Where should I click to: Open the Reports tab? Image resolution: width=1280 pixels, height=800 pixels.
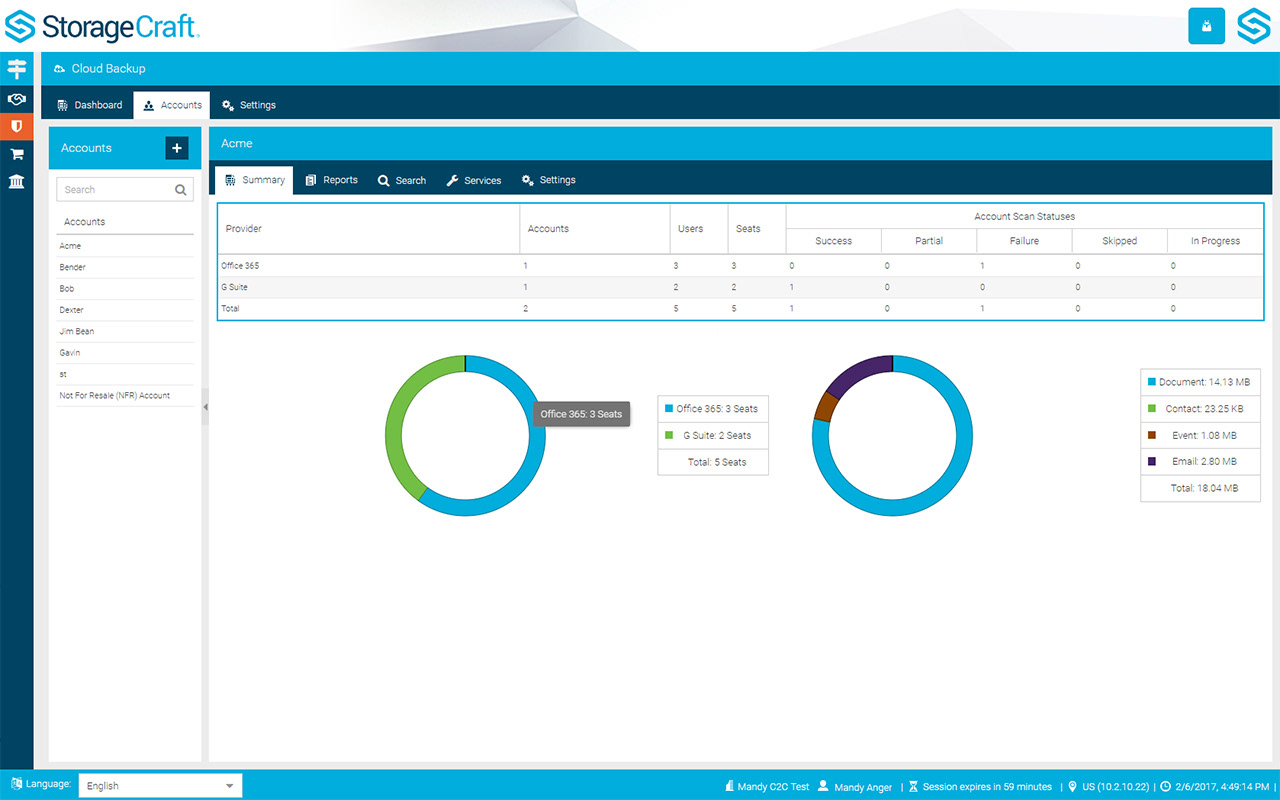pos(332,180)
